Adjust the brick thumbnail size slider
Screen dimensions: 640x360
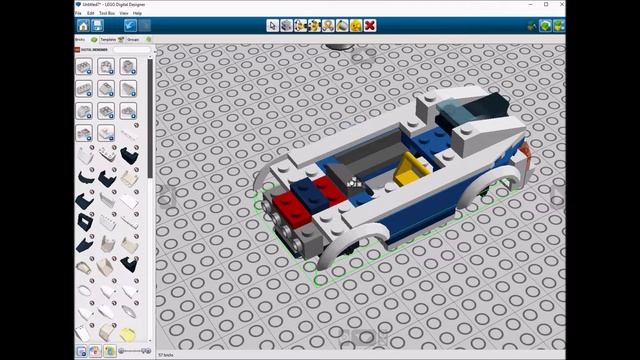coord(135,351)
